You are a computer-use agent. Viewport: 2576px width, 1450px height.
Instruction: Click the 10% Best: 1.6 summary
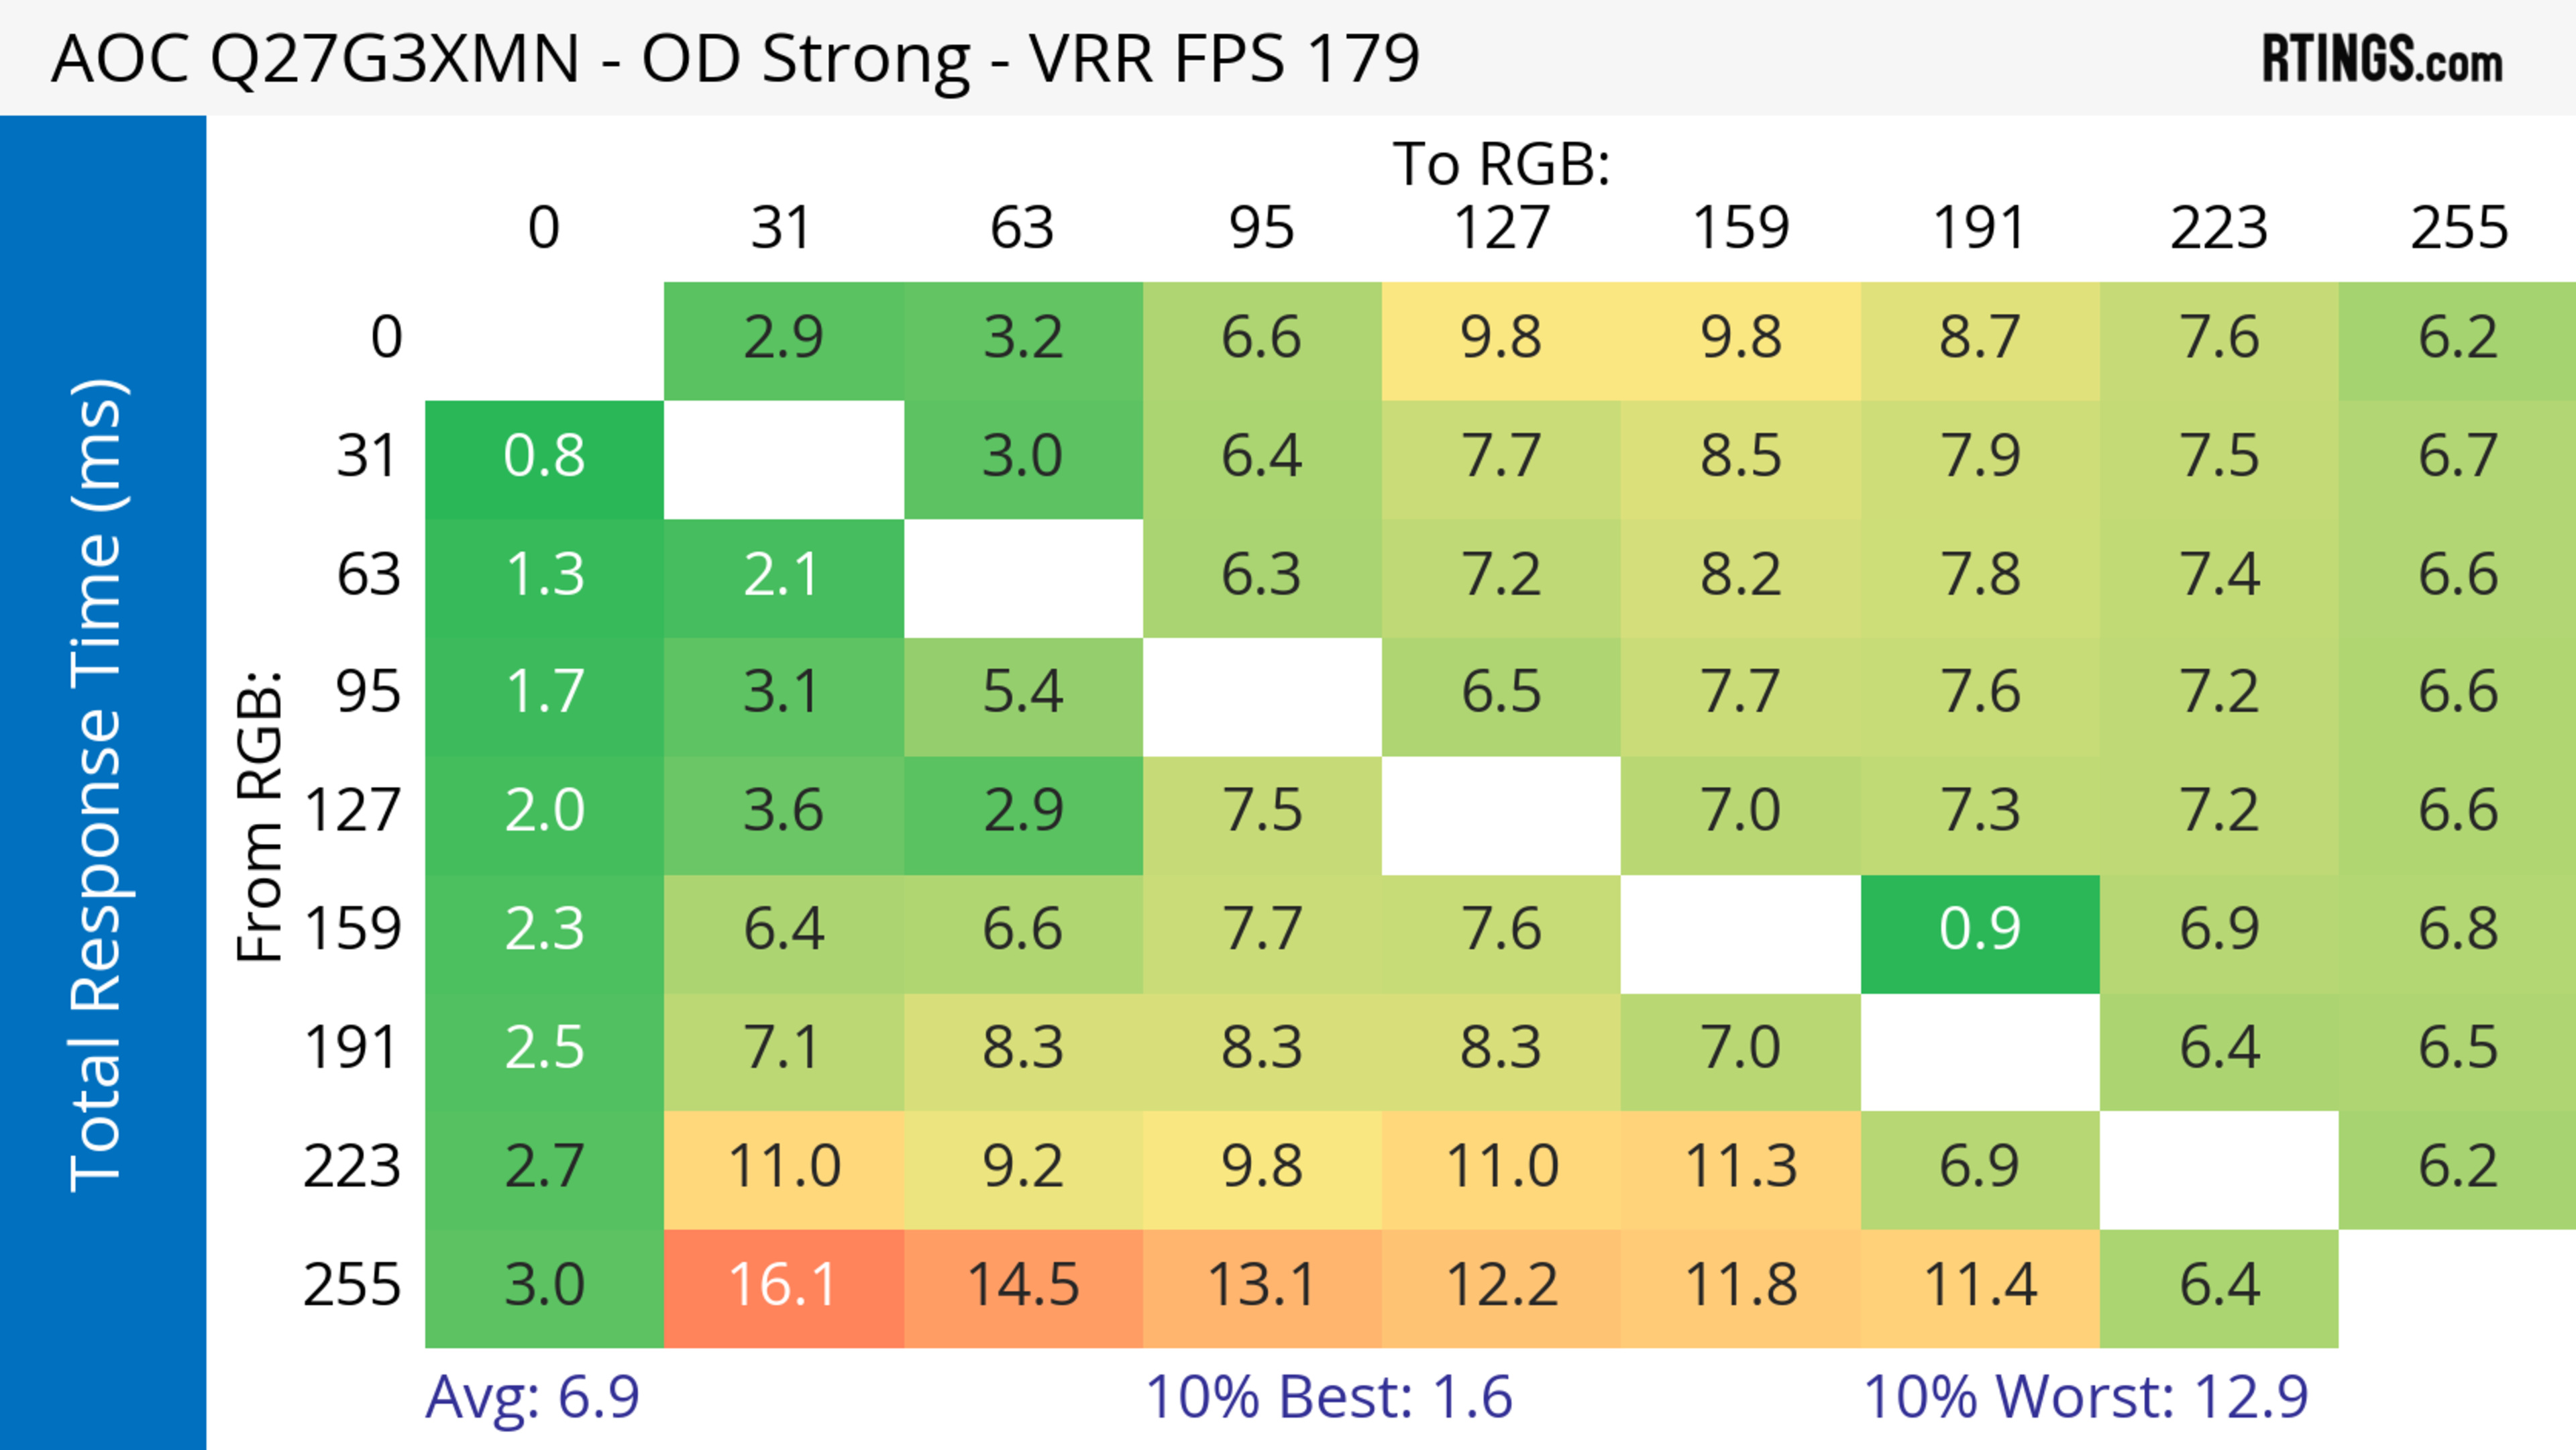(x=1328, y=1397)
